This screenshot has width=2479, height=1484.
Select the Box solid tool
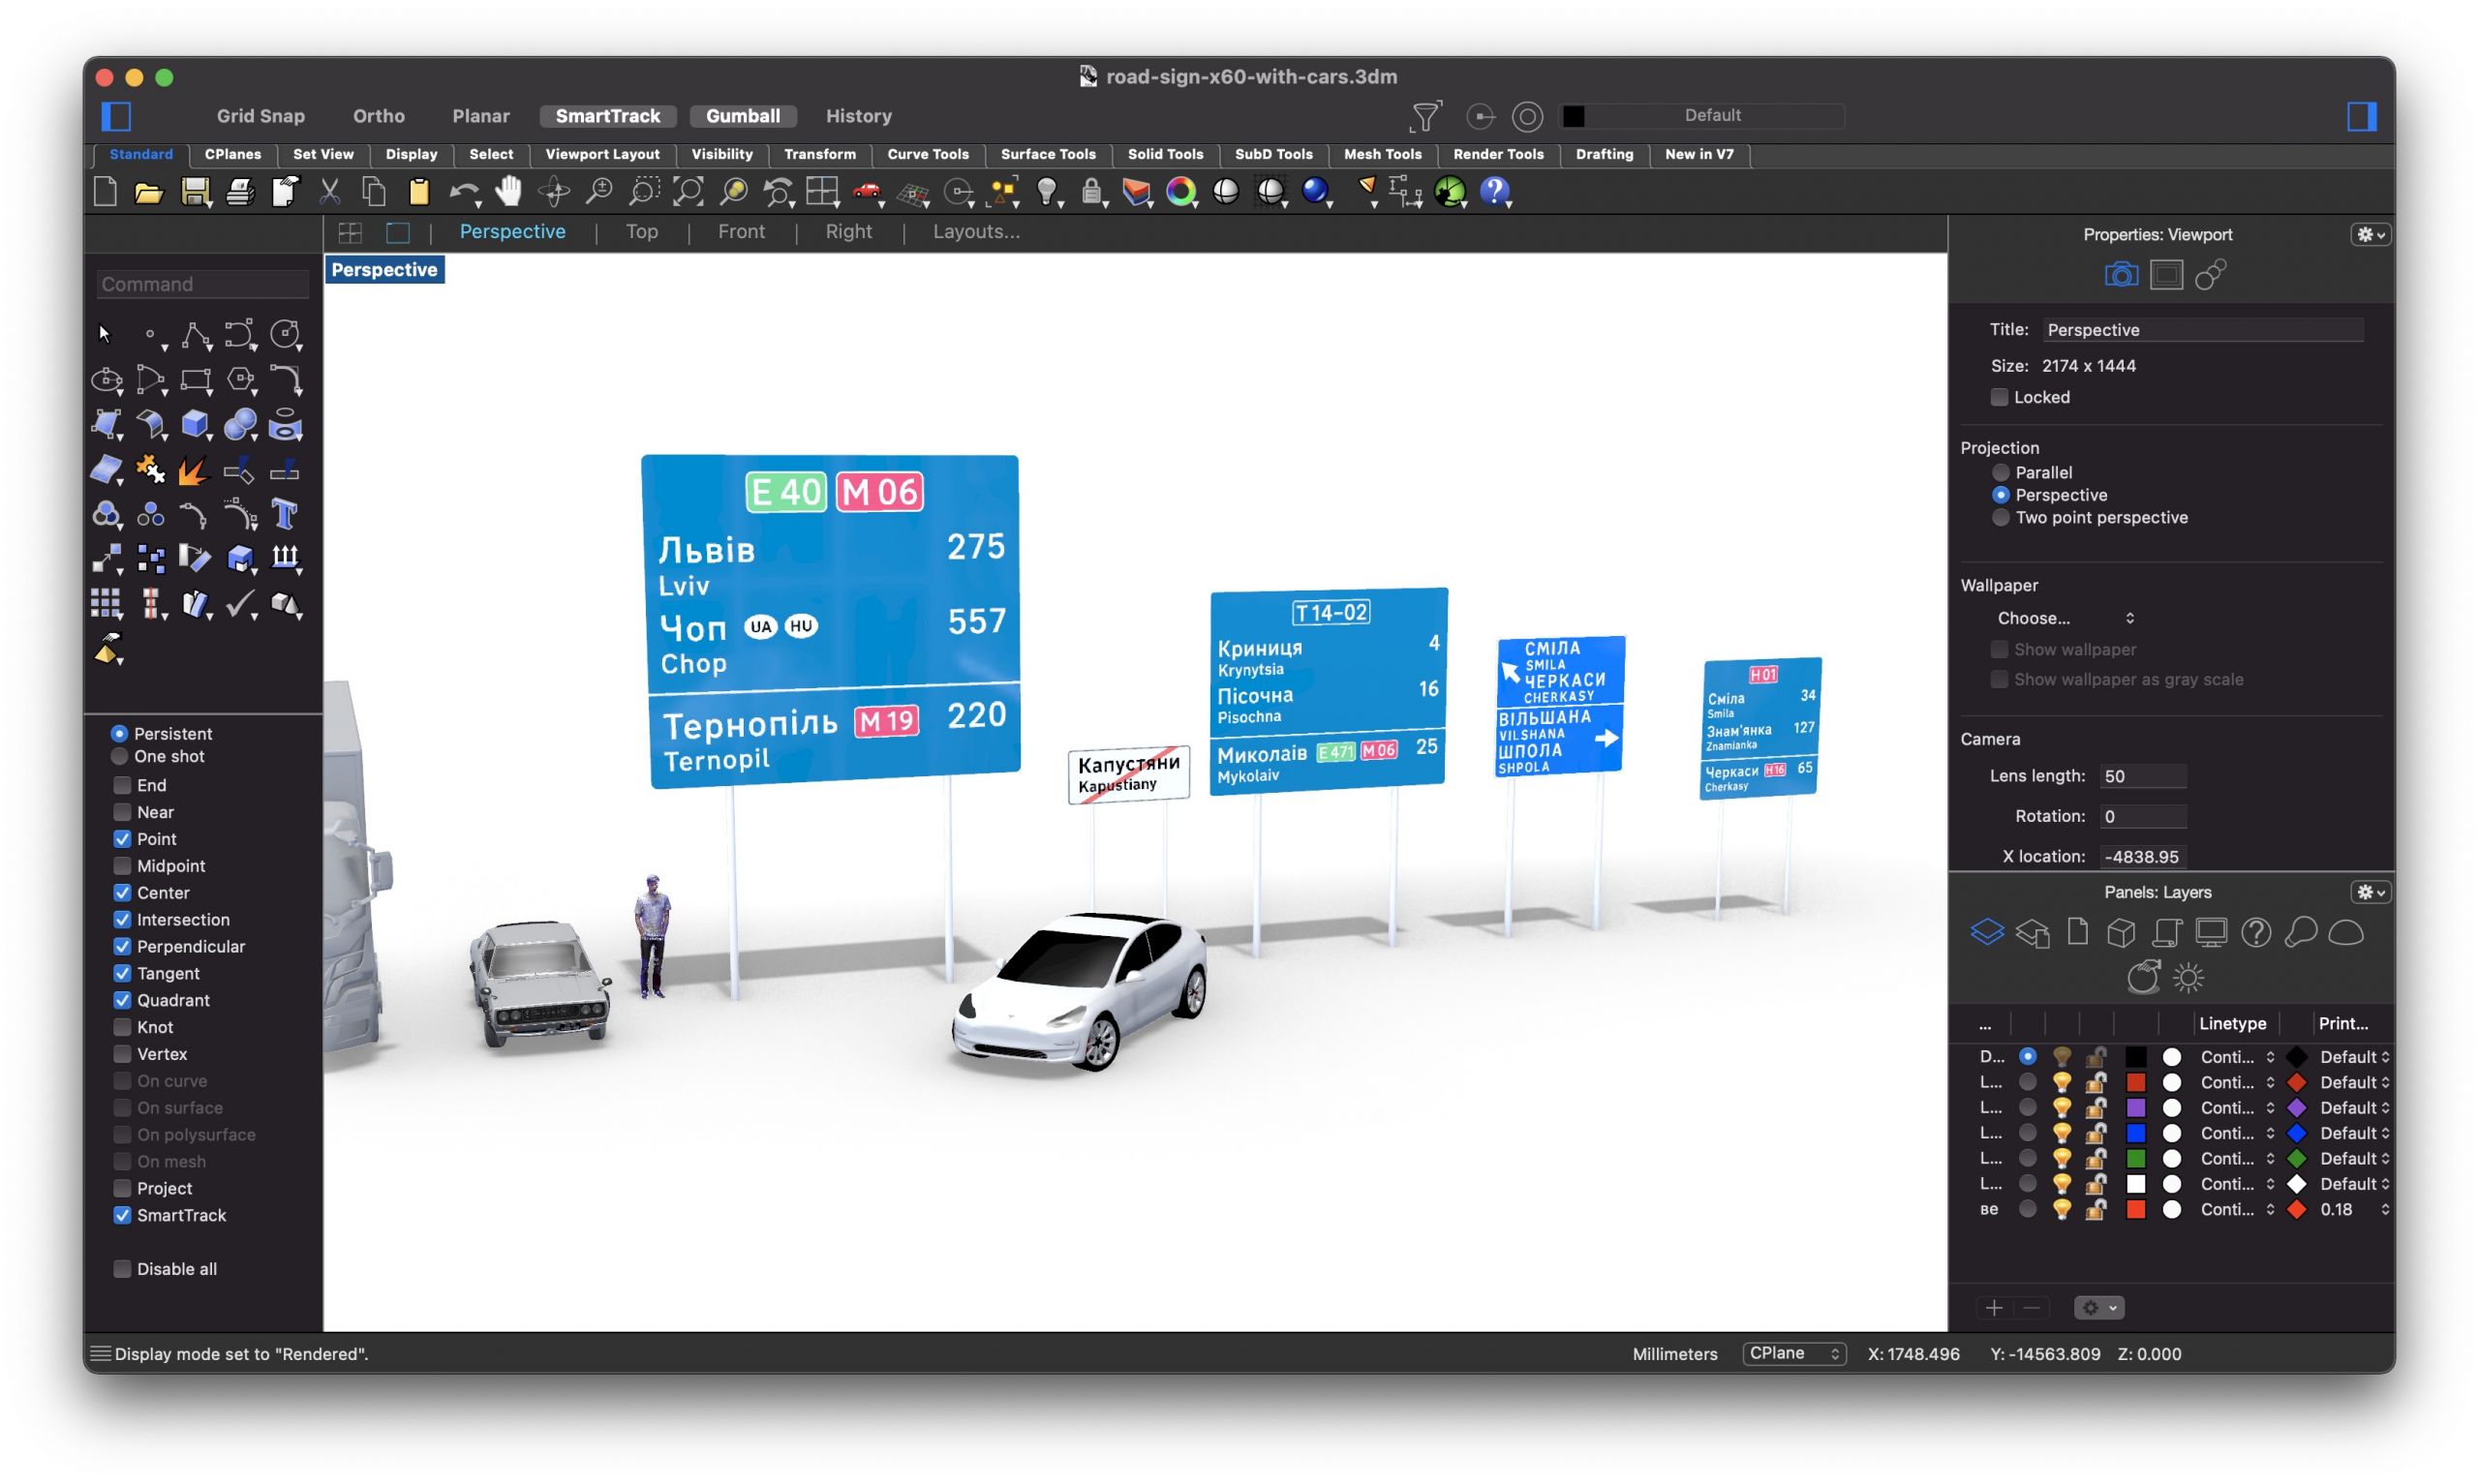point(195,424)
